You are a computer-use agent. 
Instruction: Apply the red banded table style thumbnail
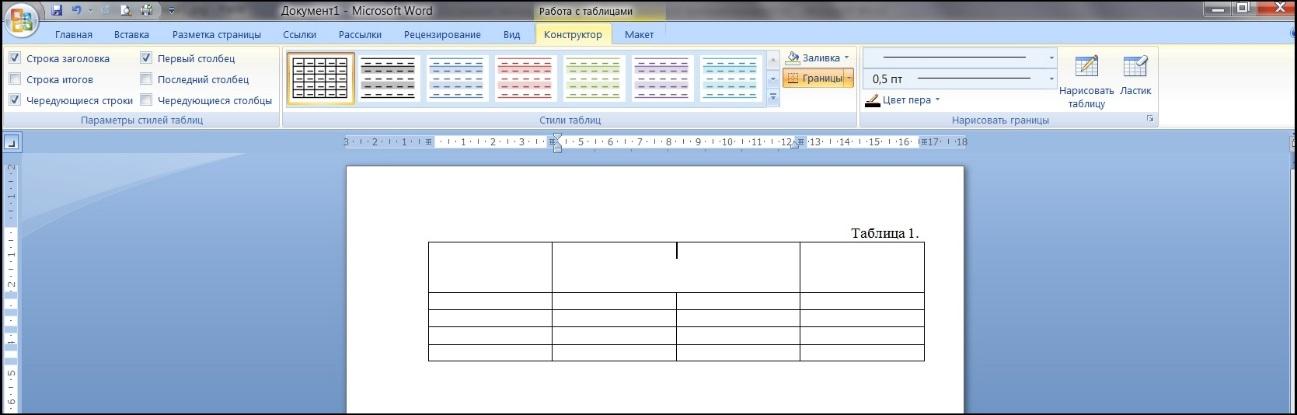click(524, 78)
